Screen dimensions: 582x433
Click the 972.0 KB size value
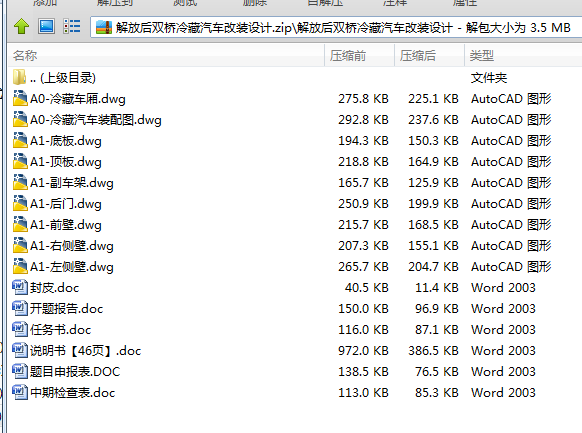point(363,351)
